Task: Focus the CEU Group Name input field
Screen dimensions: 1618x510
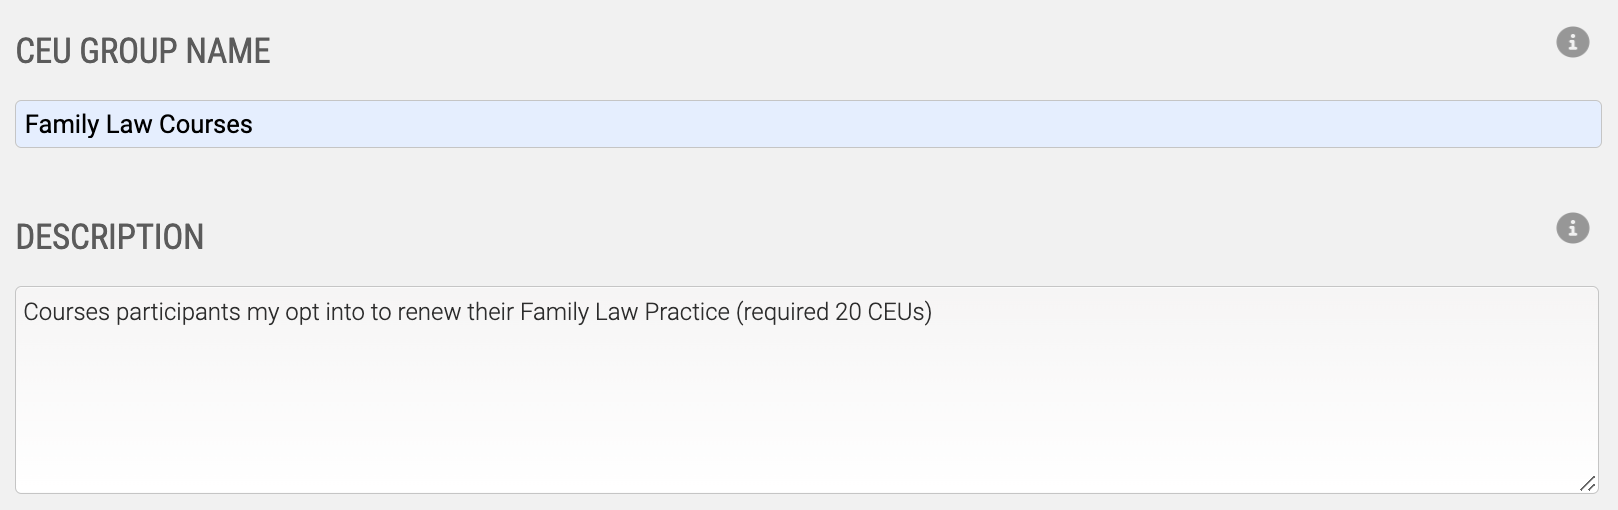Action: [808, 124]
